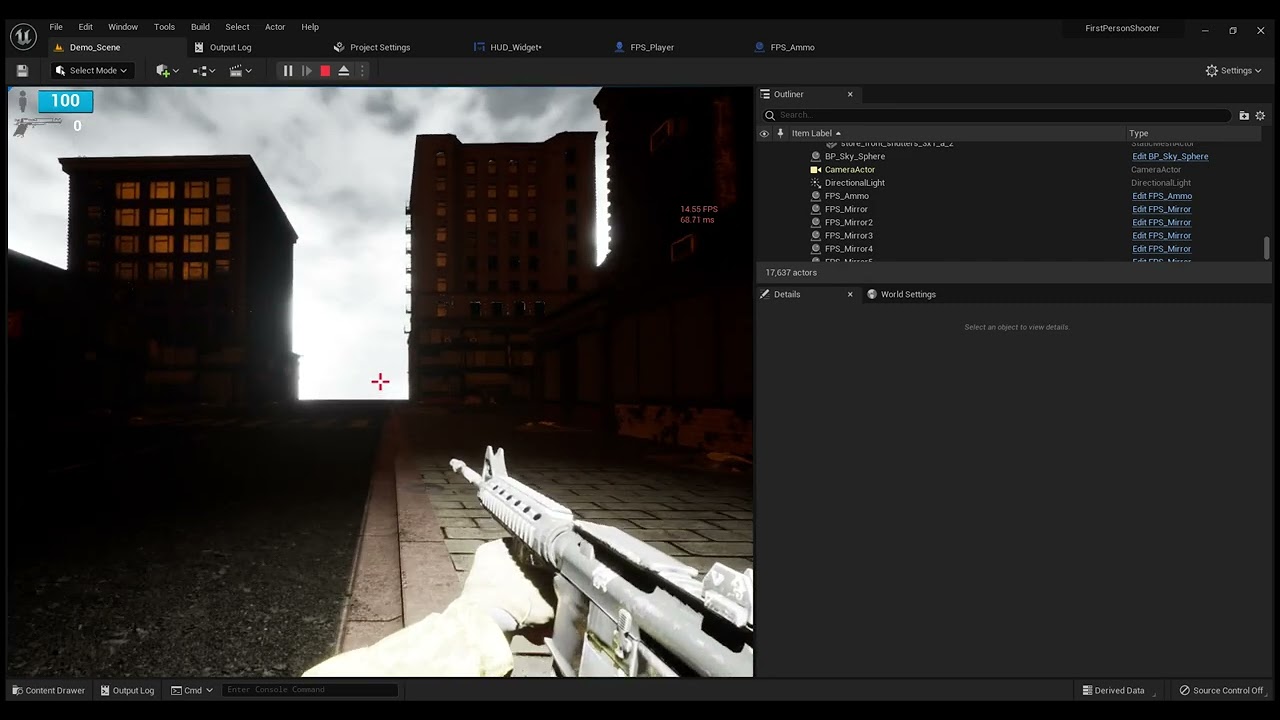
Task: Sort Outliner by Type column
Action: coord(1138,133)
